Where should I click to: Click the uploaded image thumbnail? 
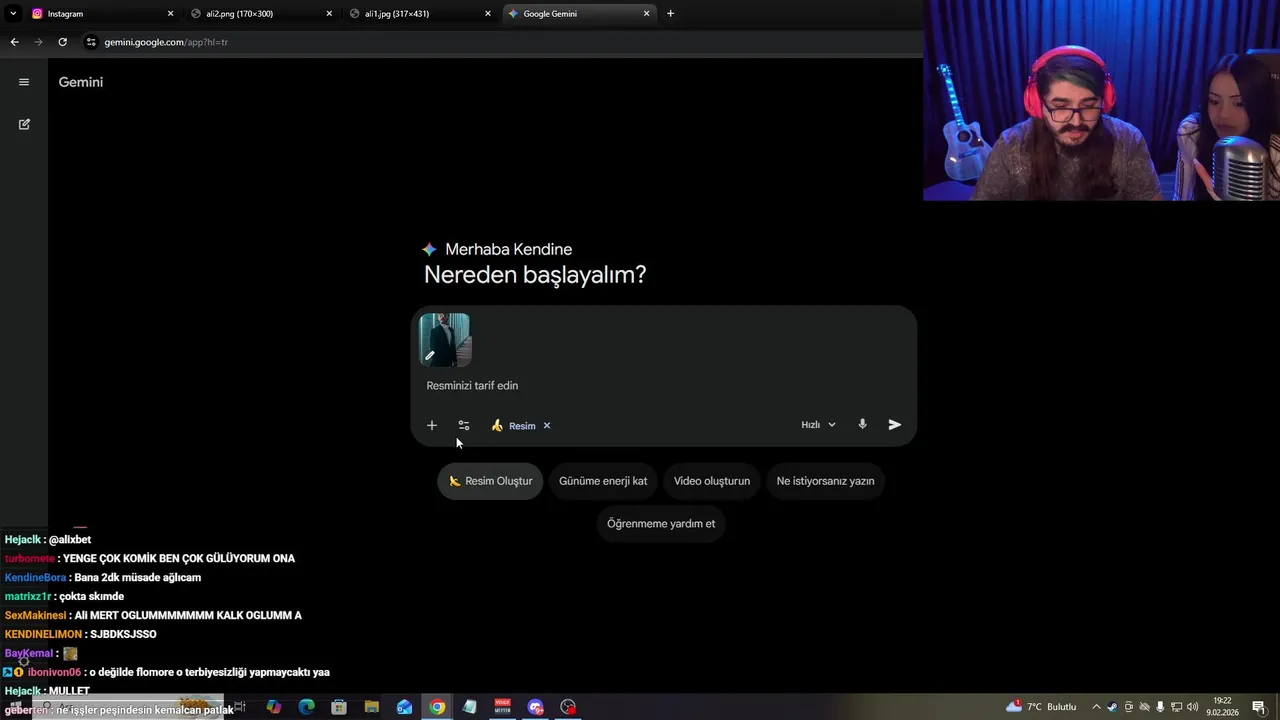click(x=445, y=340)
